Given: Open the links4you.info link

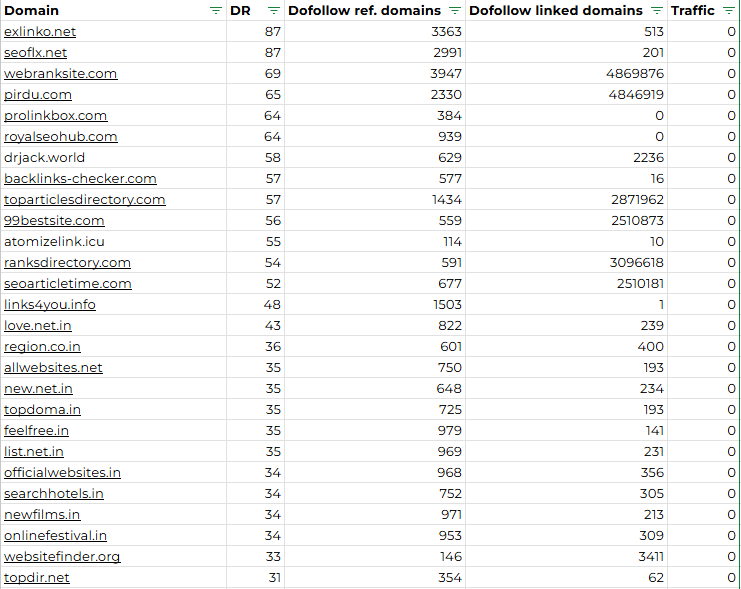Looking at the screenshot, I should pyautogui.click(x=50, y=304).
